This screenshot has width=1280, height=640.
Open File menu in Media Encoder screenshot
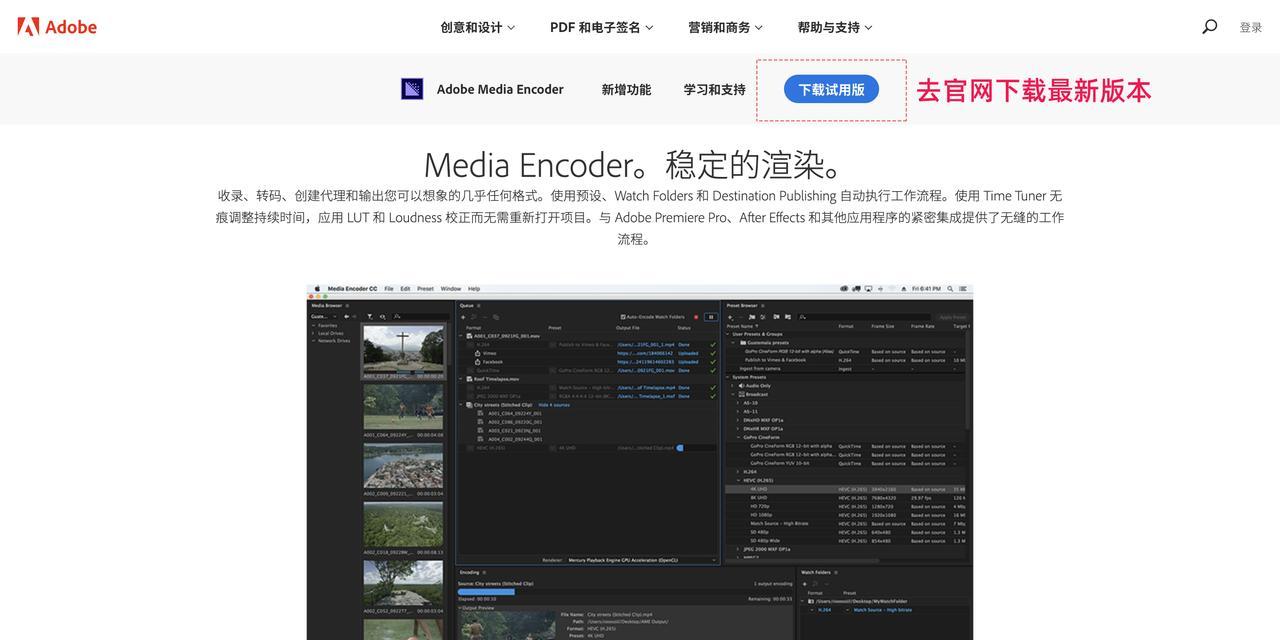coord(389,289)
